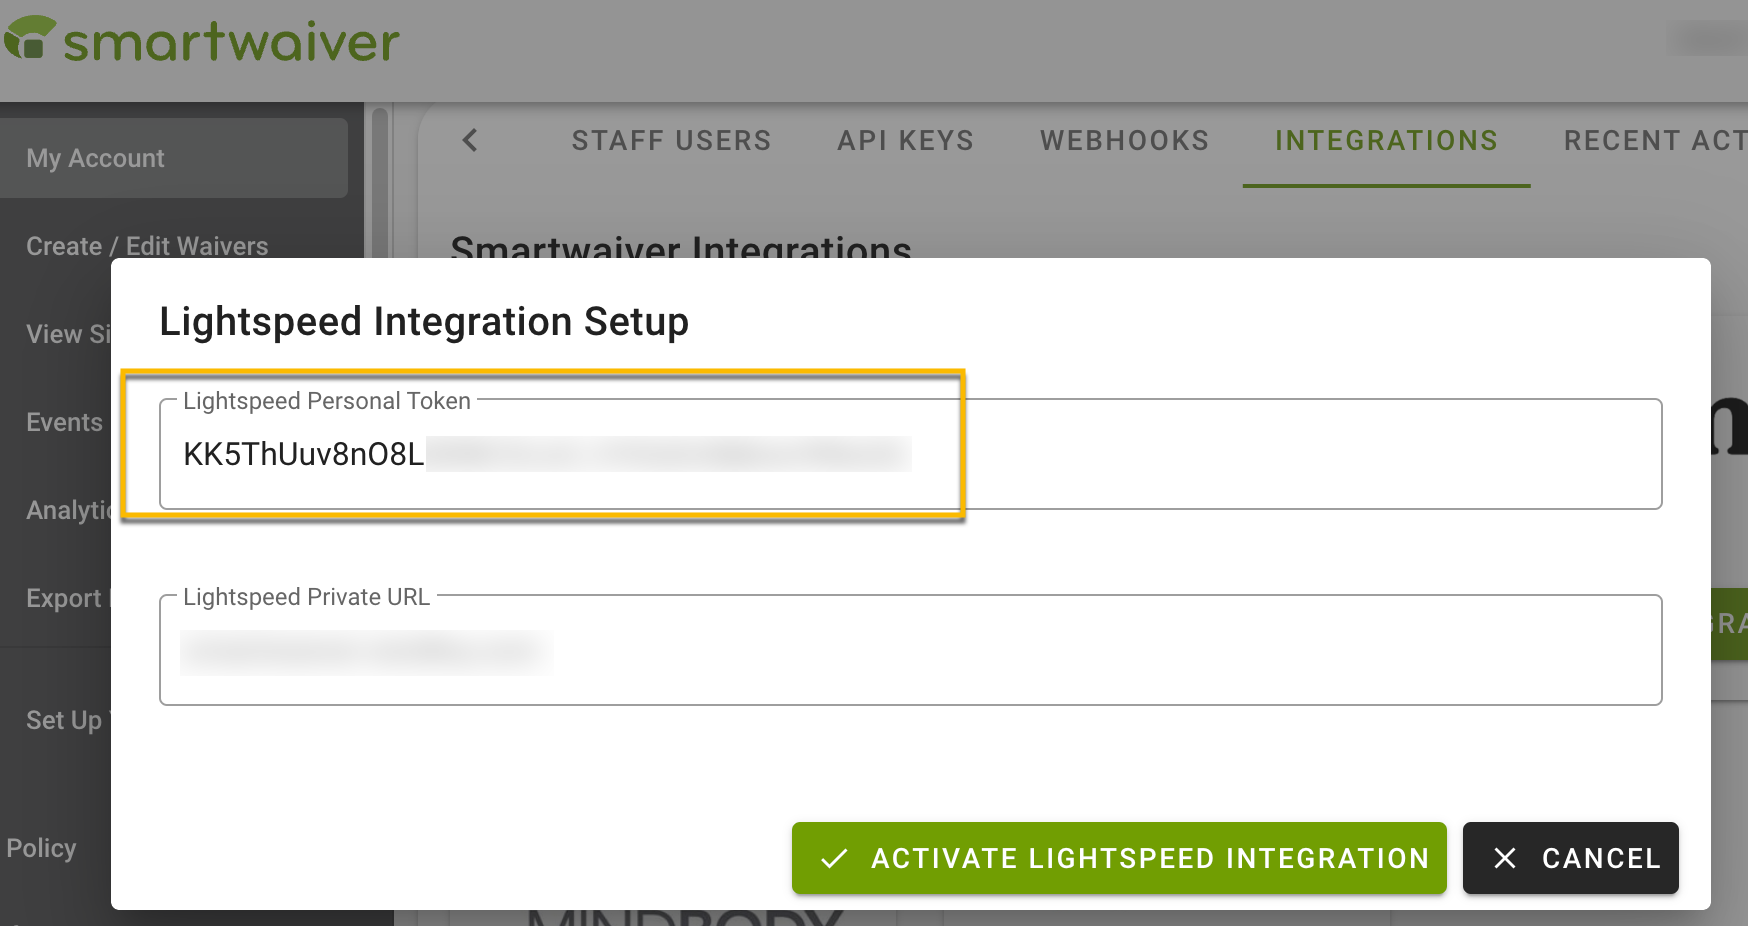
Task: Open Create / Edit Waivers in the sidebar
Action: click(147, 246)
